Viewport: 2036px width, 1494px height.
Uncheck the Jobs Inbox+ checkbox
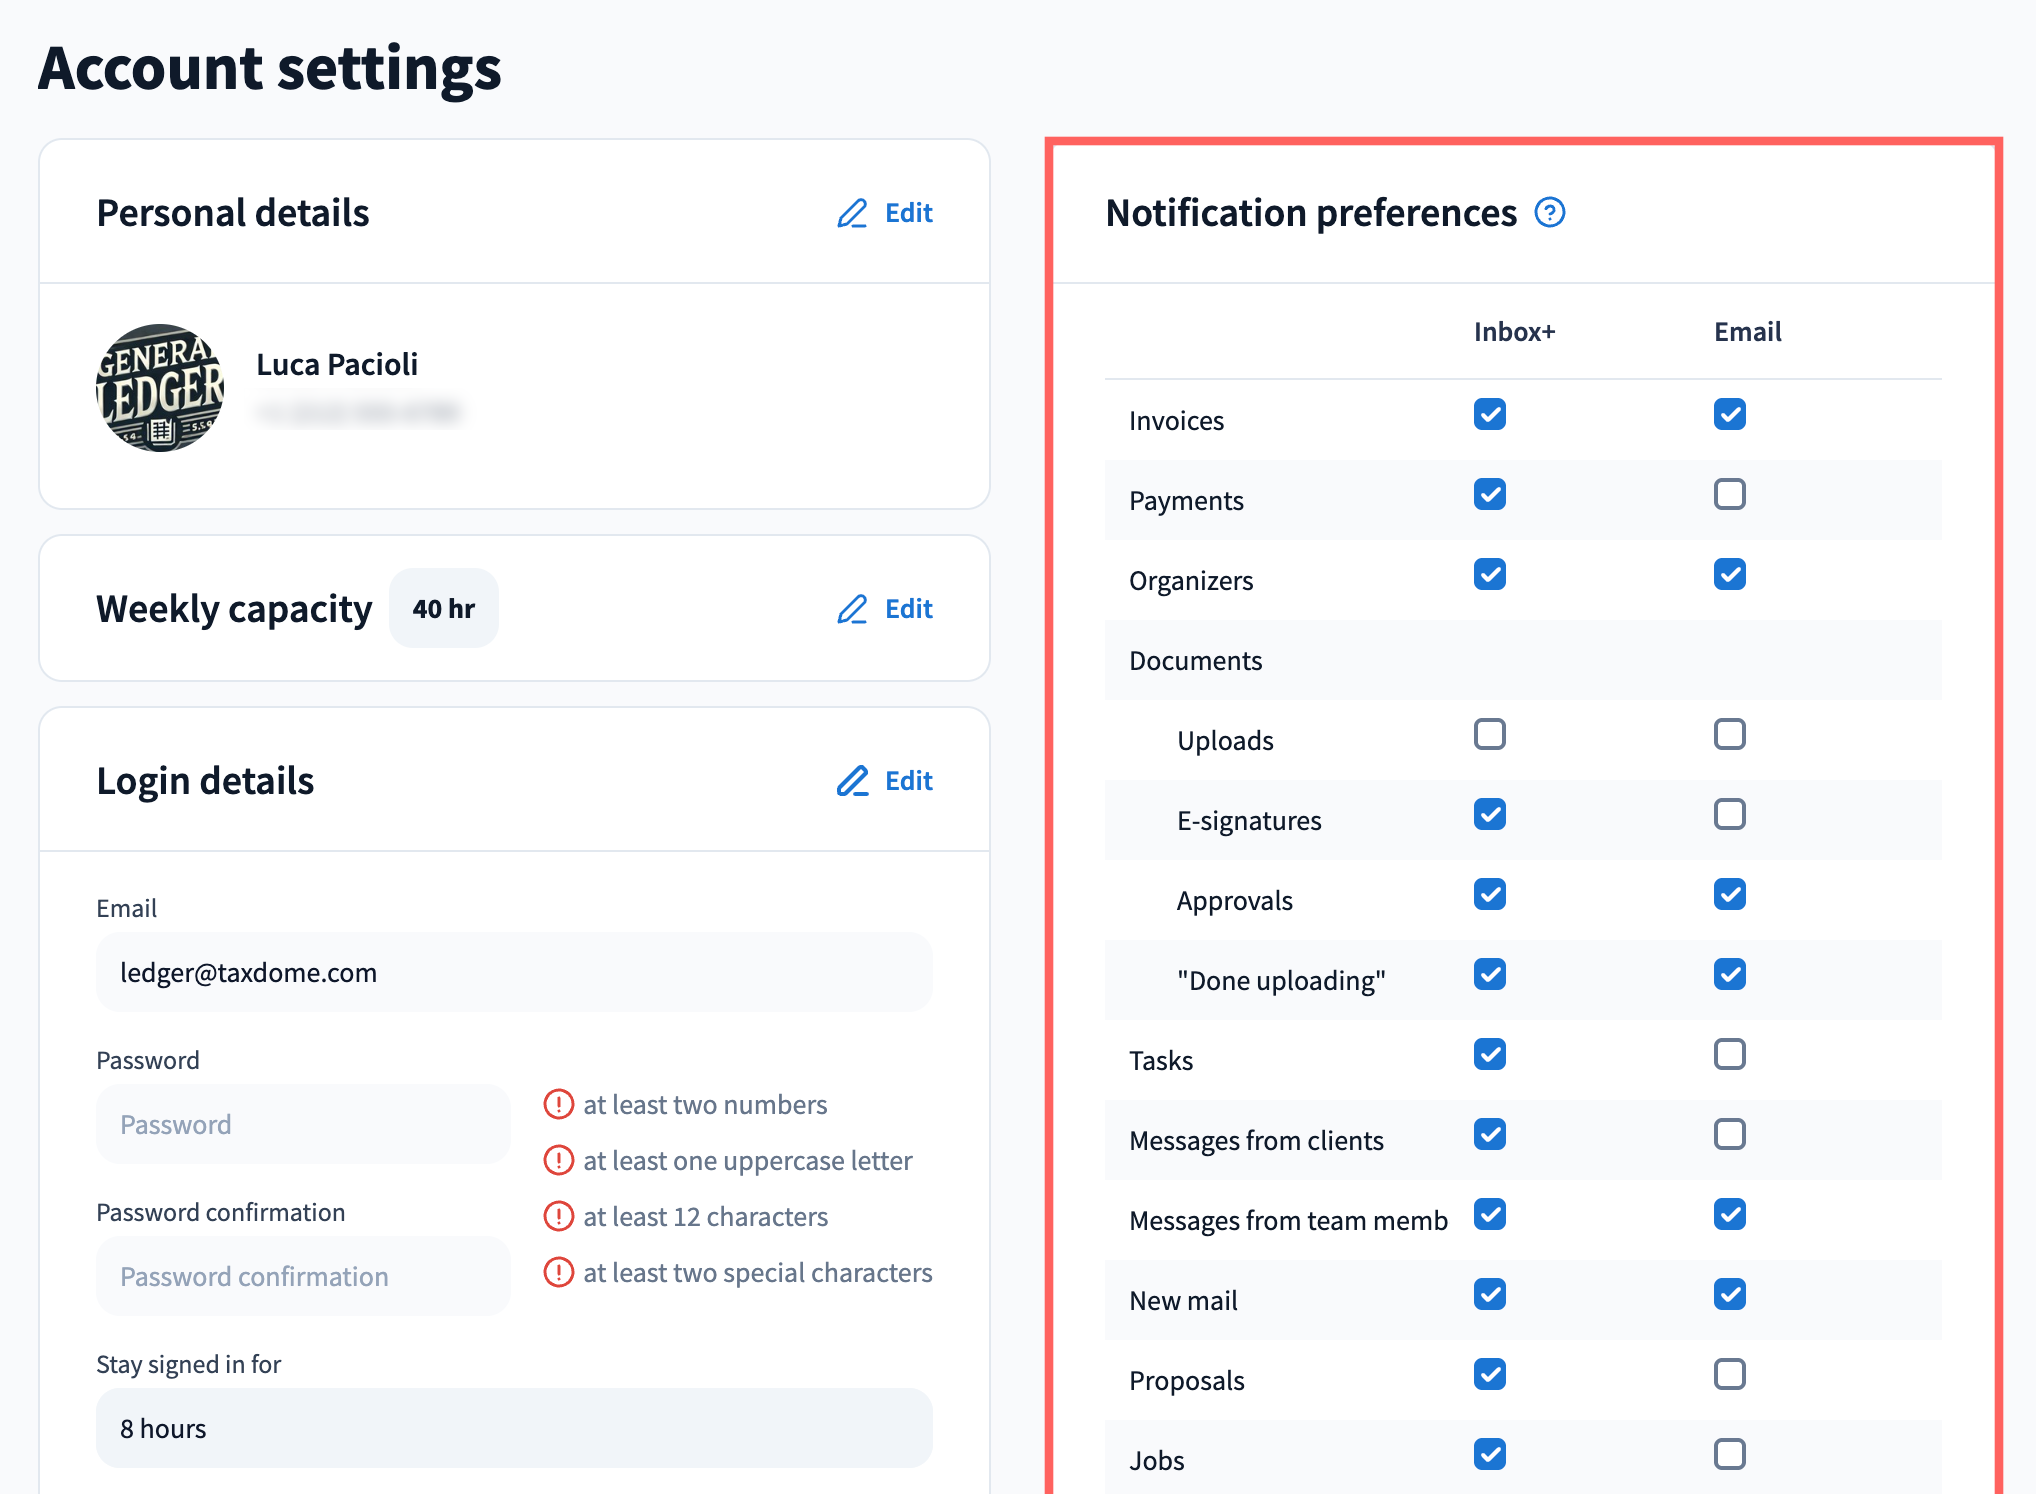(1489, 1454)
